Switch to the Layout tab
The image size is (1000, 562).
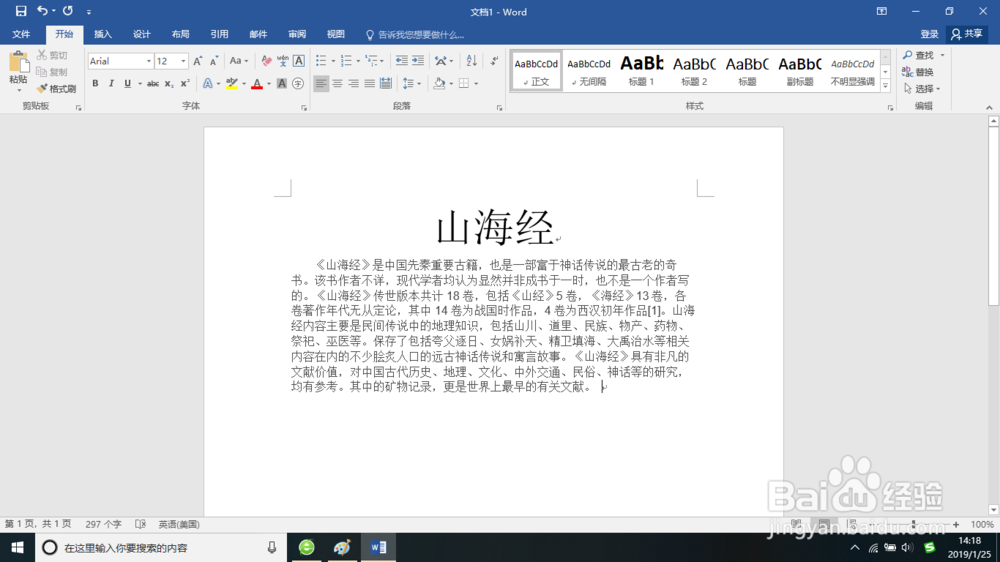180,34
